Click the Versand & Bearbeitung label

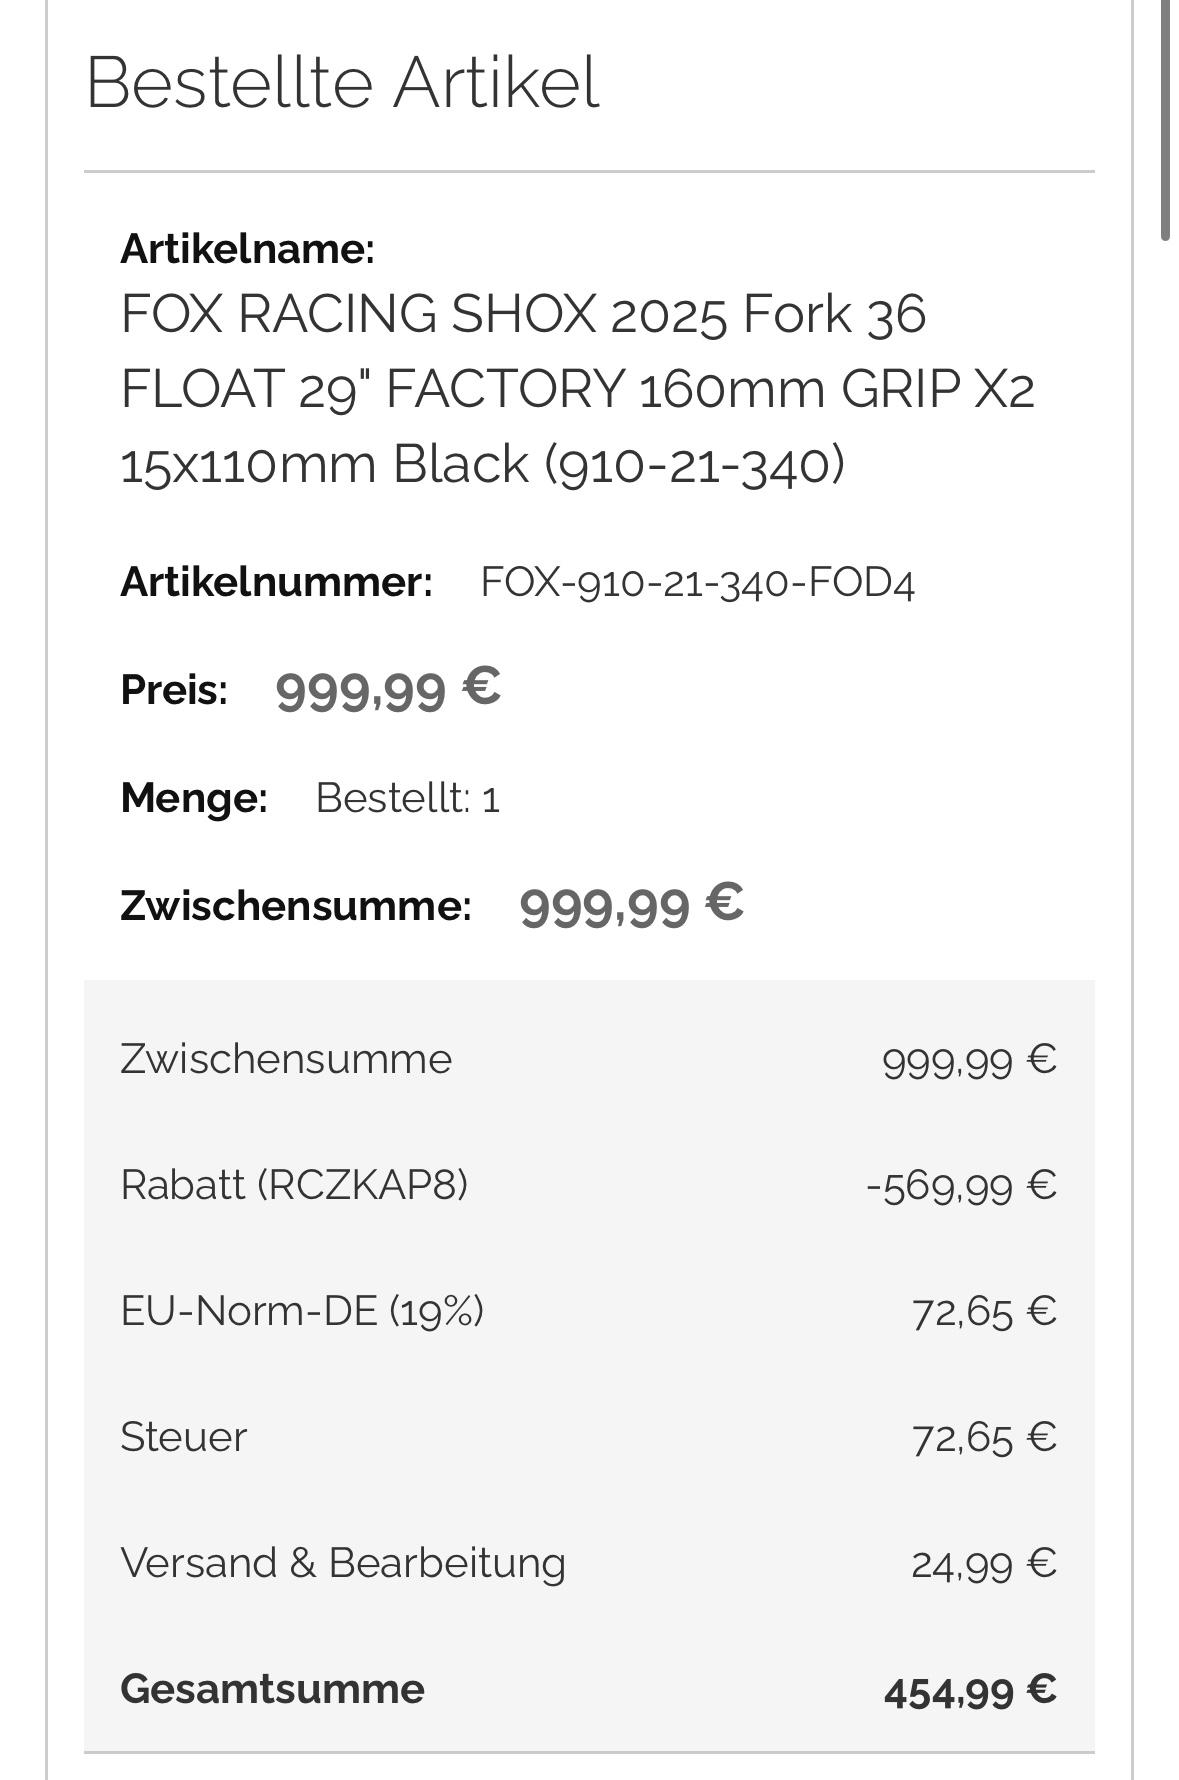[x=343, y=1563]
